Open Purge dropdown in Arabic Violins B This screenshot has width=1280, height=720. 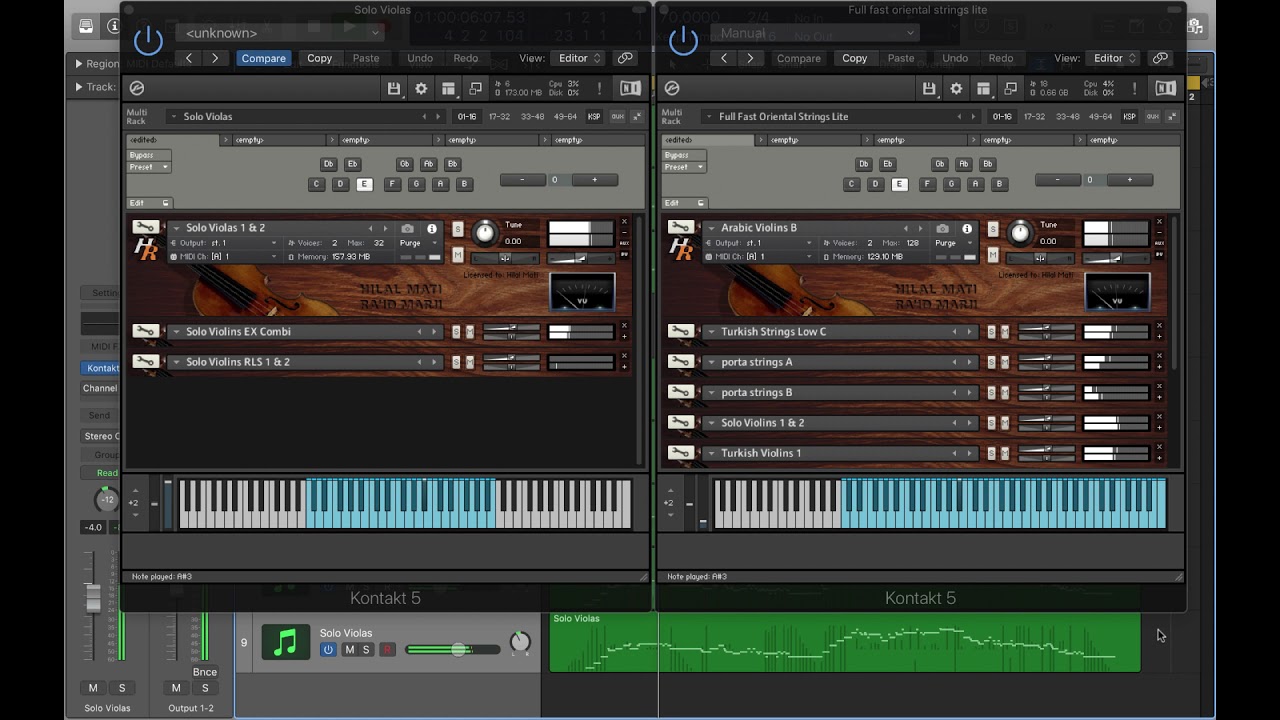[955, 243]
